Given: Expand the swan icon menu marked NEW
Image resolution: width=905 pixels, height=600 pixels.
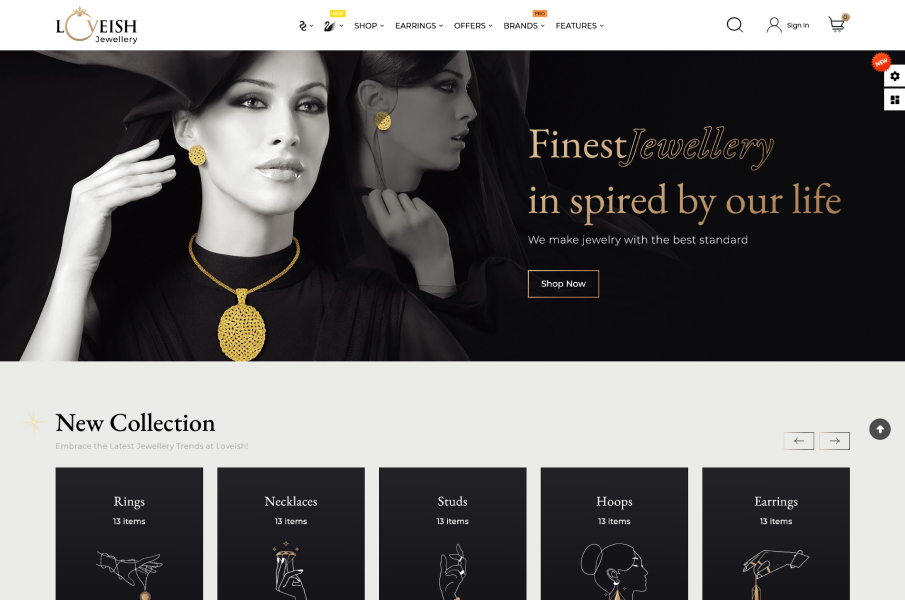Looking at the screenshot, I should pyautogui.click(x=333, y=26).
